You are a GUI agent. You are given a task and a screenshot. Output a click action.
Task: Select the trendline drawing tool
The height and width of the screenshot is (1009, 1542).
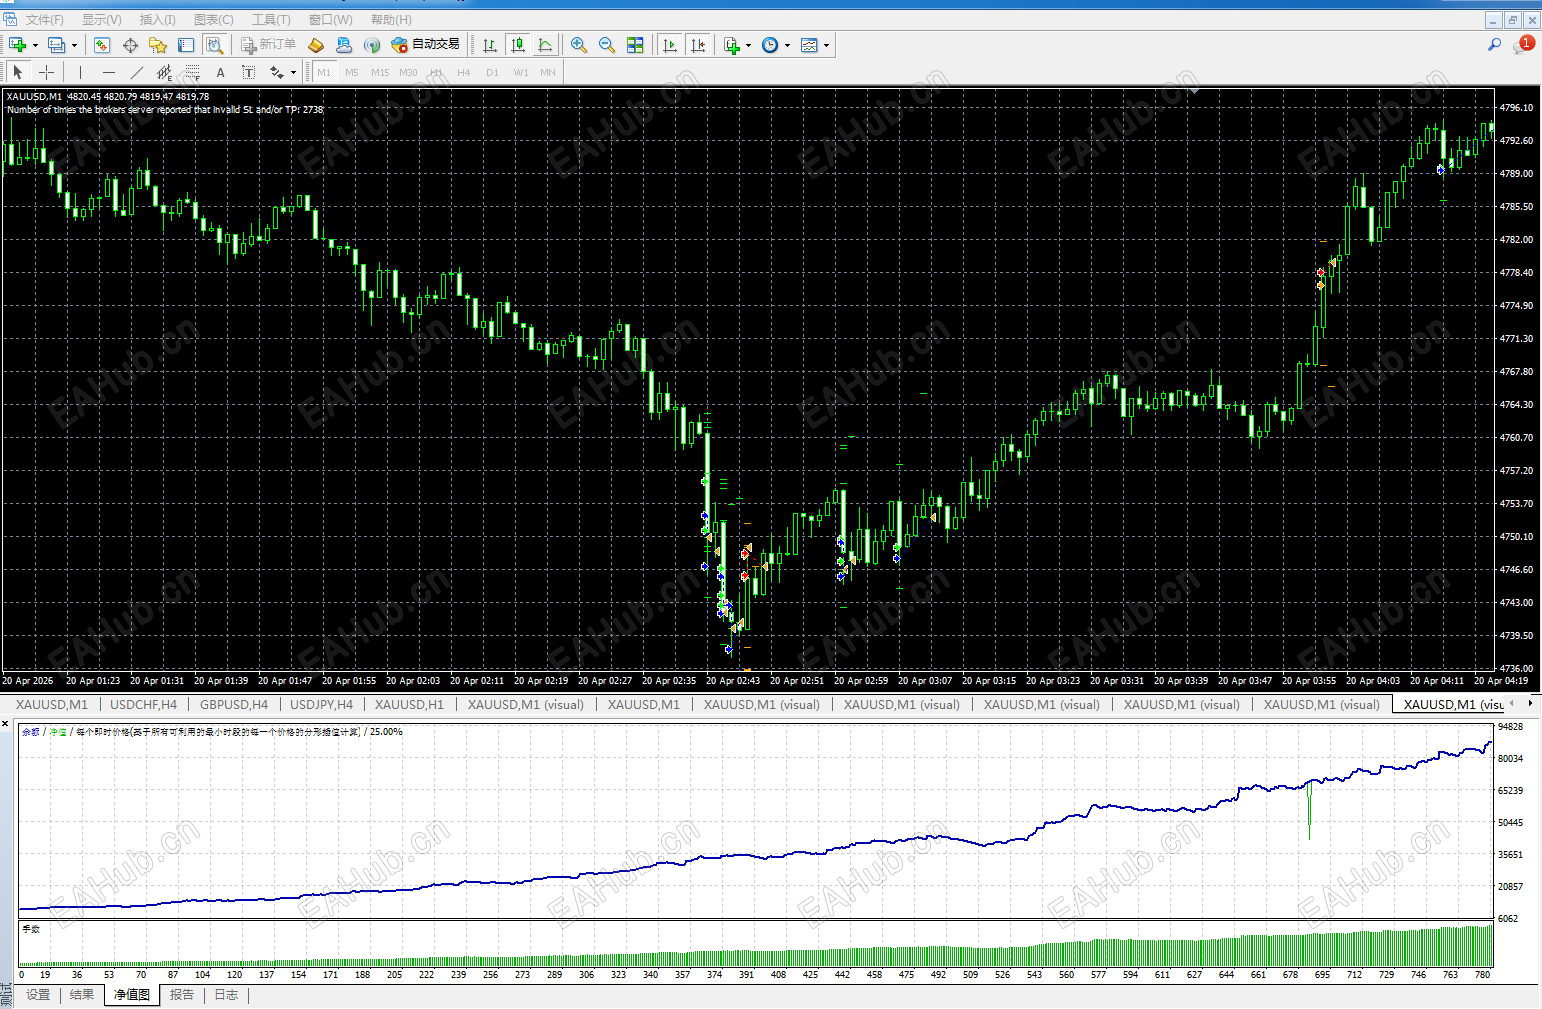coord(137,72)
